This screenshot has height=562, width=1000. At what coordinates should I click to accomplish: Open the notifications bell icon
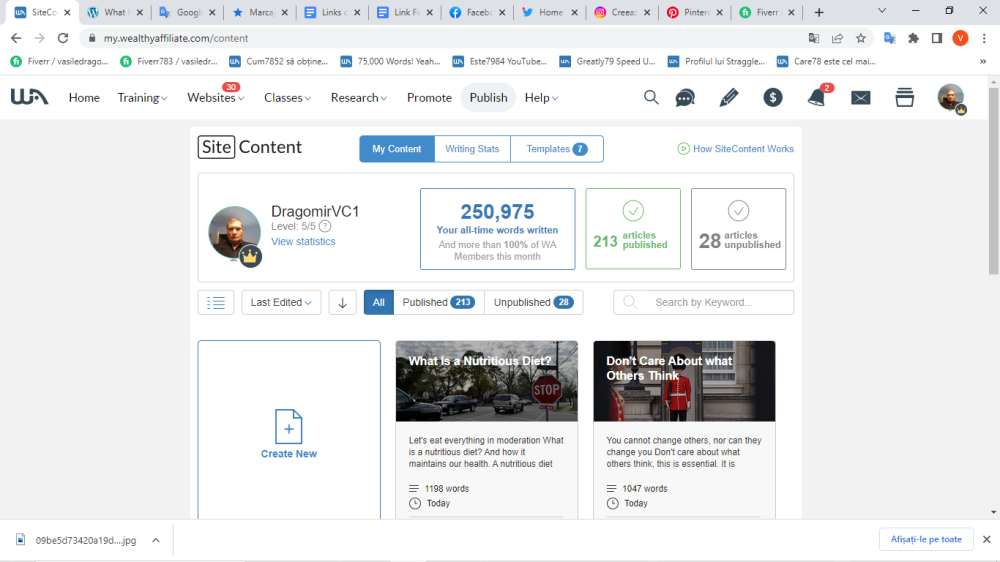click(x=817, y=98)
